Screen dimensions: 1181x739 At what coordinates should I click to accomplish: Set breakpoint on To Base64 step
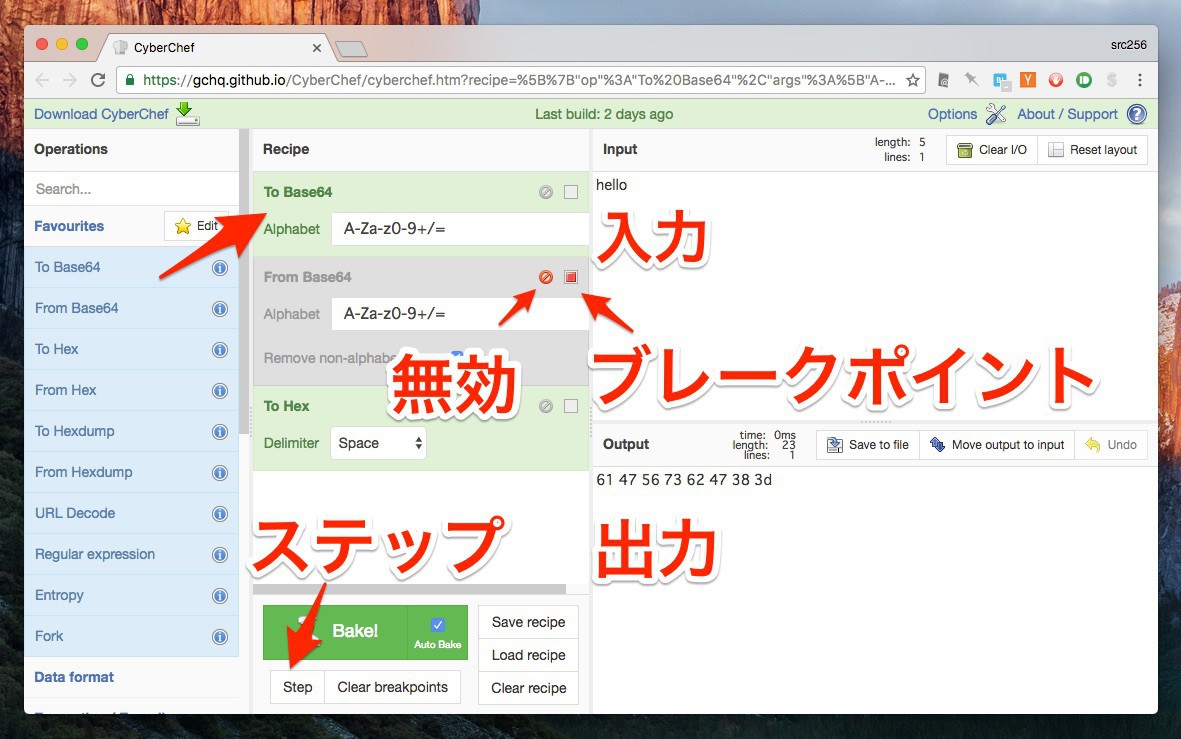571,192
